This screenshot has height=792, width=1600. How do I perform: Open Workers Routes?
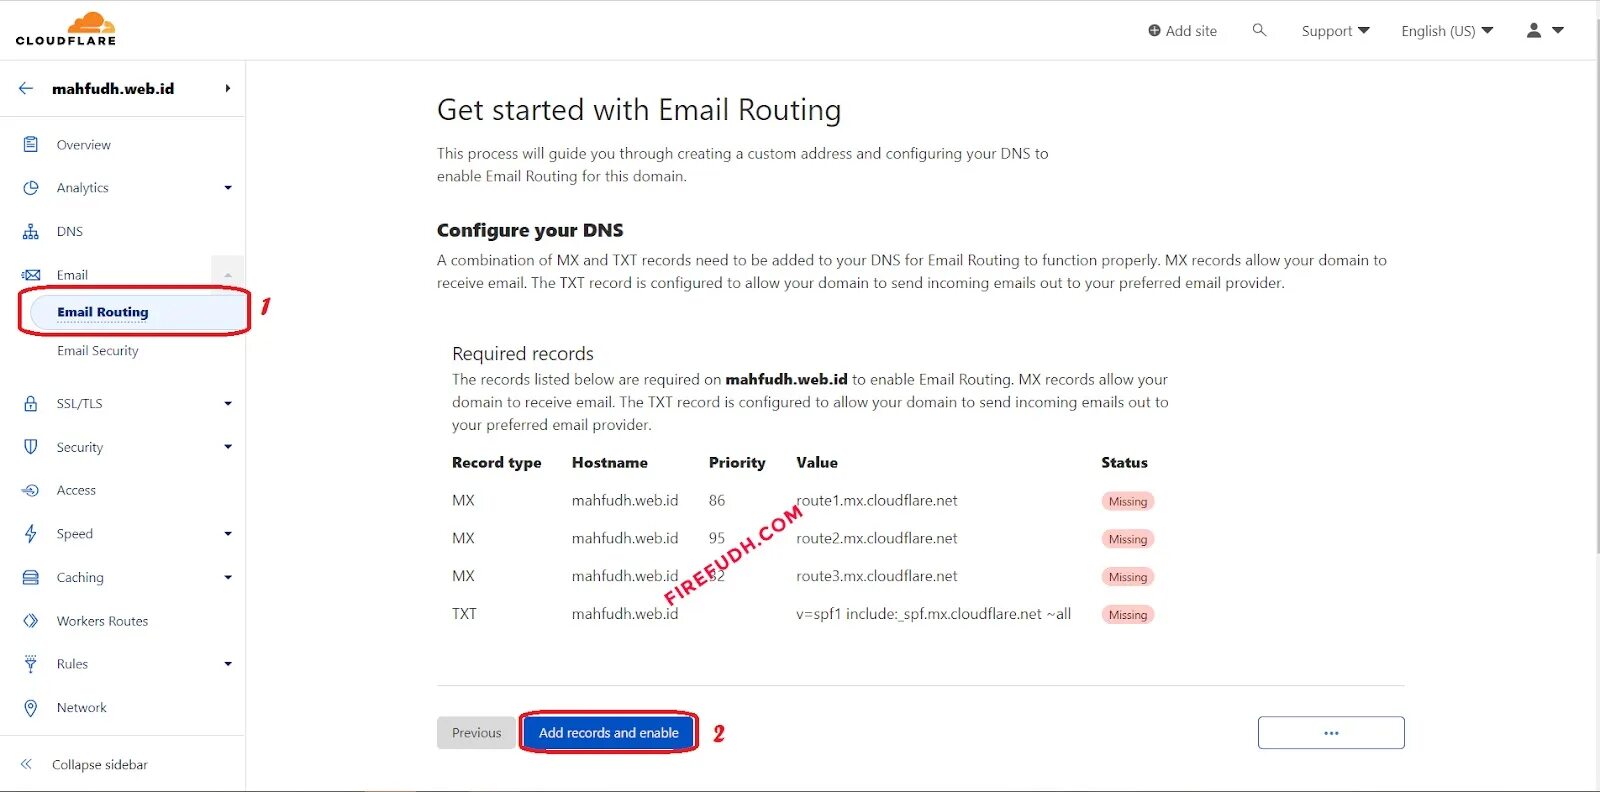click(102, 621)
